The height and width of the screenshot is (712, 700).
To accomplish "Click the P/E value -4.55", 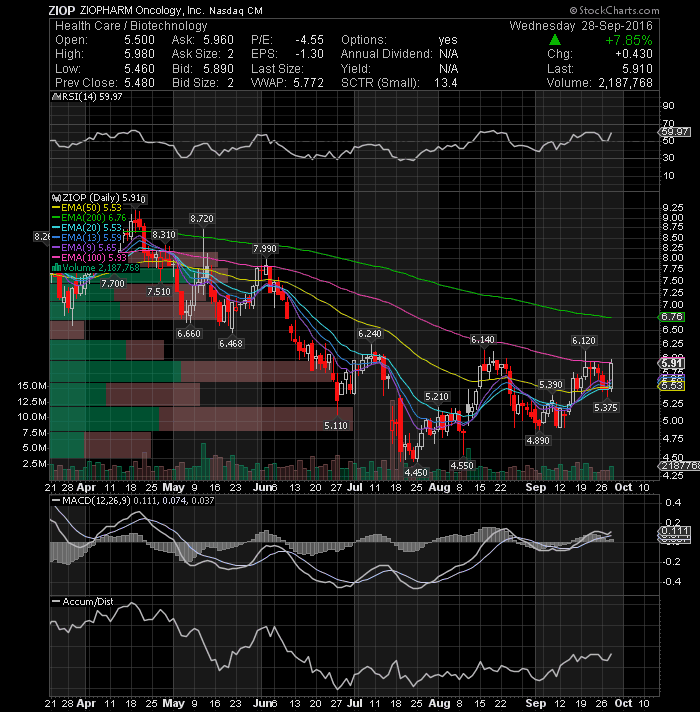I will pyautogui.click(x=309, y=40).
